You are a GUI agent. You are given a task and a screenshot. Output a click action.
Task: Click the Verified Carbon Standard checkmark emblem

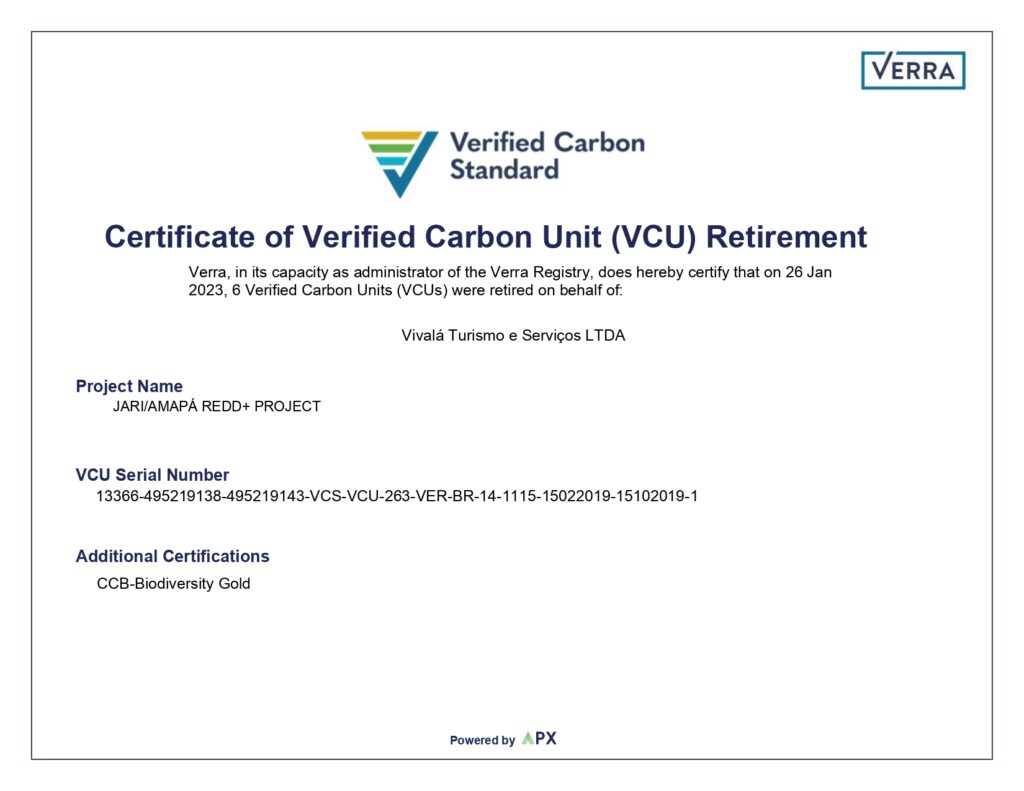[400, 163]
